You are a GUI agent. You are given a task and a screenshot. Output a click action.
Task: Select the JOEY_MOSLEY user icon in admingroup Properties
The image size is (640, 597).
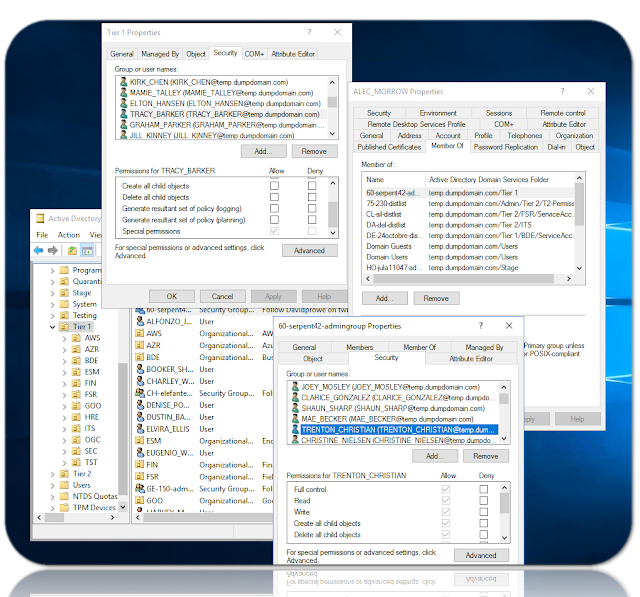pyautogui.click(x=295, y=386)
